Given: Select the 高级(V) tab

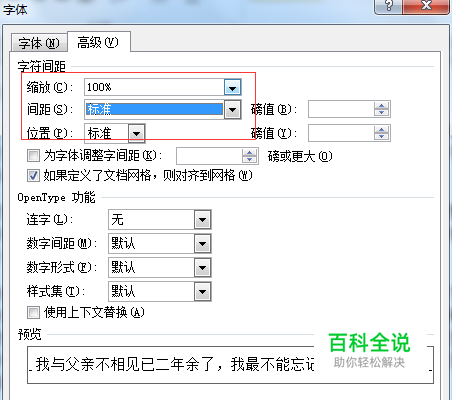Looking at the screenshot, I should point(98,42).
